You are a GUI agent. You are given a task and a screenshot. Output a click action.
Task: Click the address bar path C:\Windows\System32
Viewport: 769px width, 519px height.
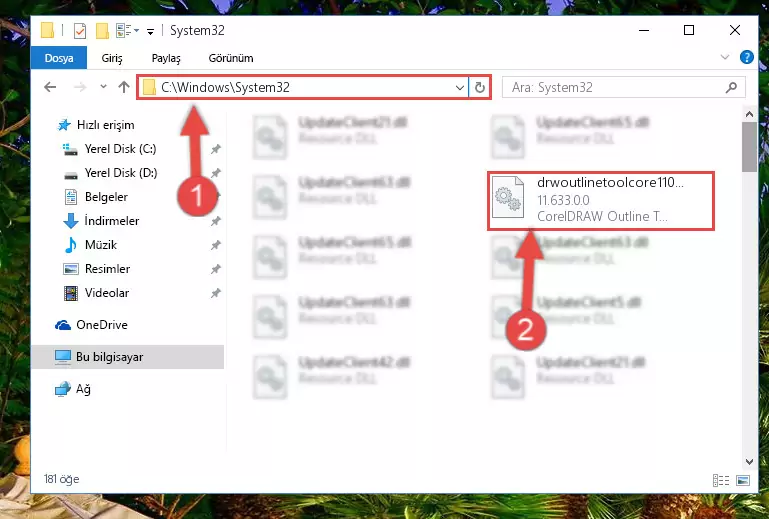pos(226,87)
